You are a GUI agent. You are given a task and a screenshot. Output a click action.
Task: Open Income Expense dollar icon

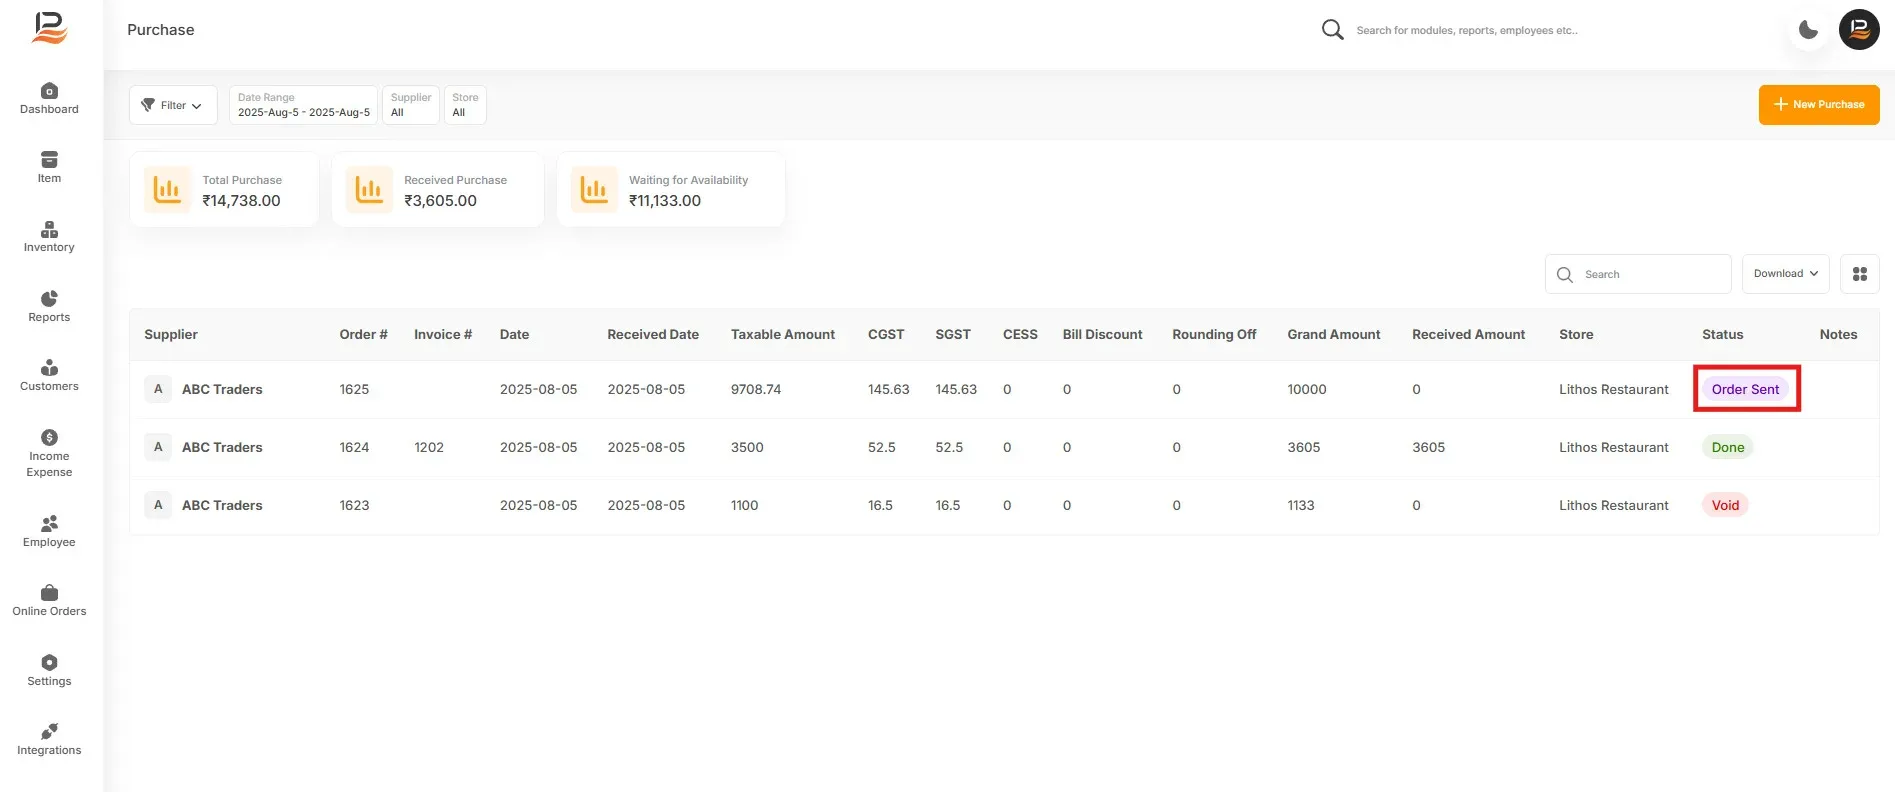point(49,437)
